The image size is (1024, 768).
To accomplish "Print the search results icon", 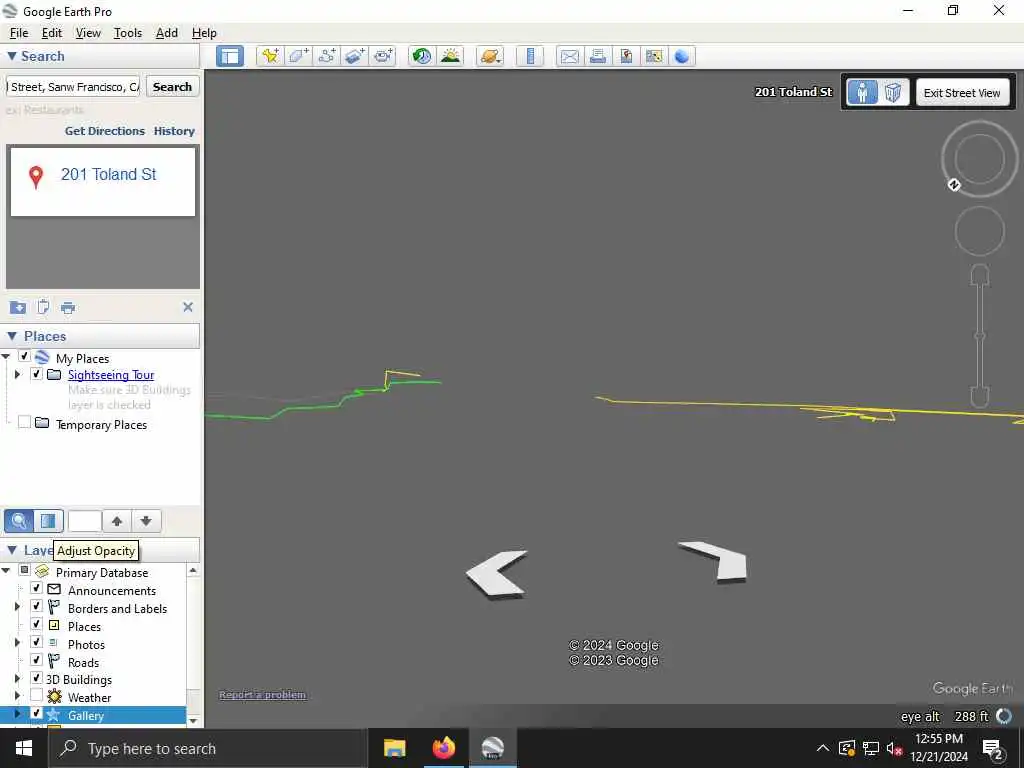I will 68,307.
